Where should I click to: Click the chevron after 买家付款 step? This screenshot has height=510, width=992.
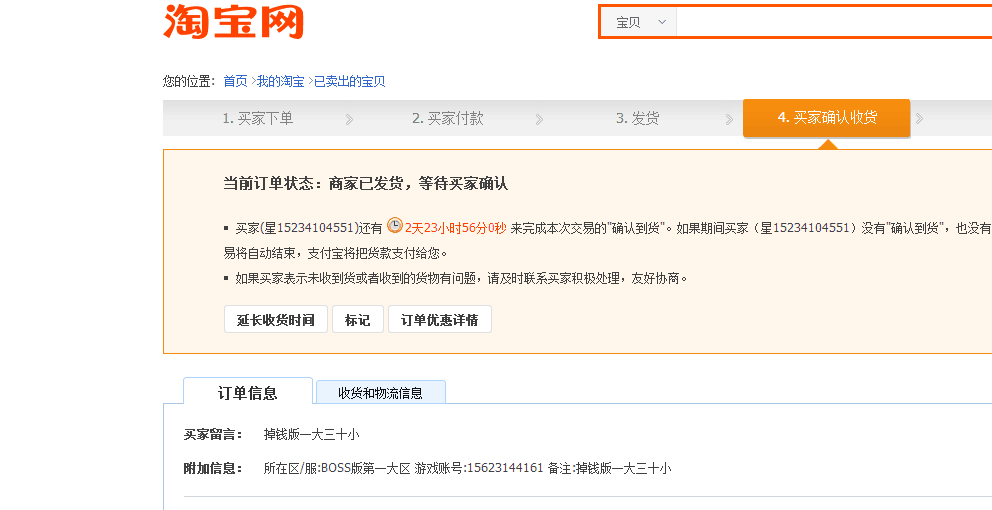(x=539, y=120)
